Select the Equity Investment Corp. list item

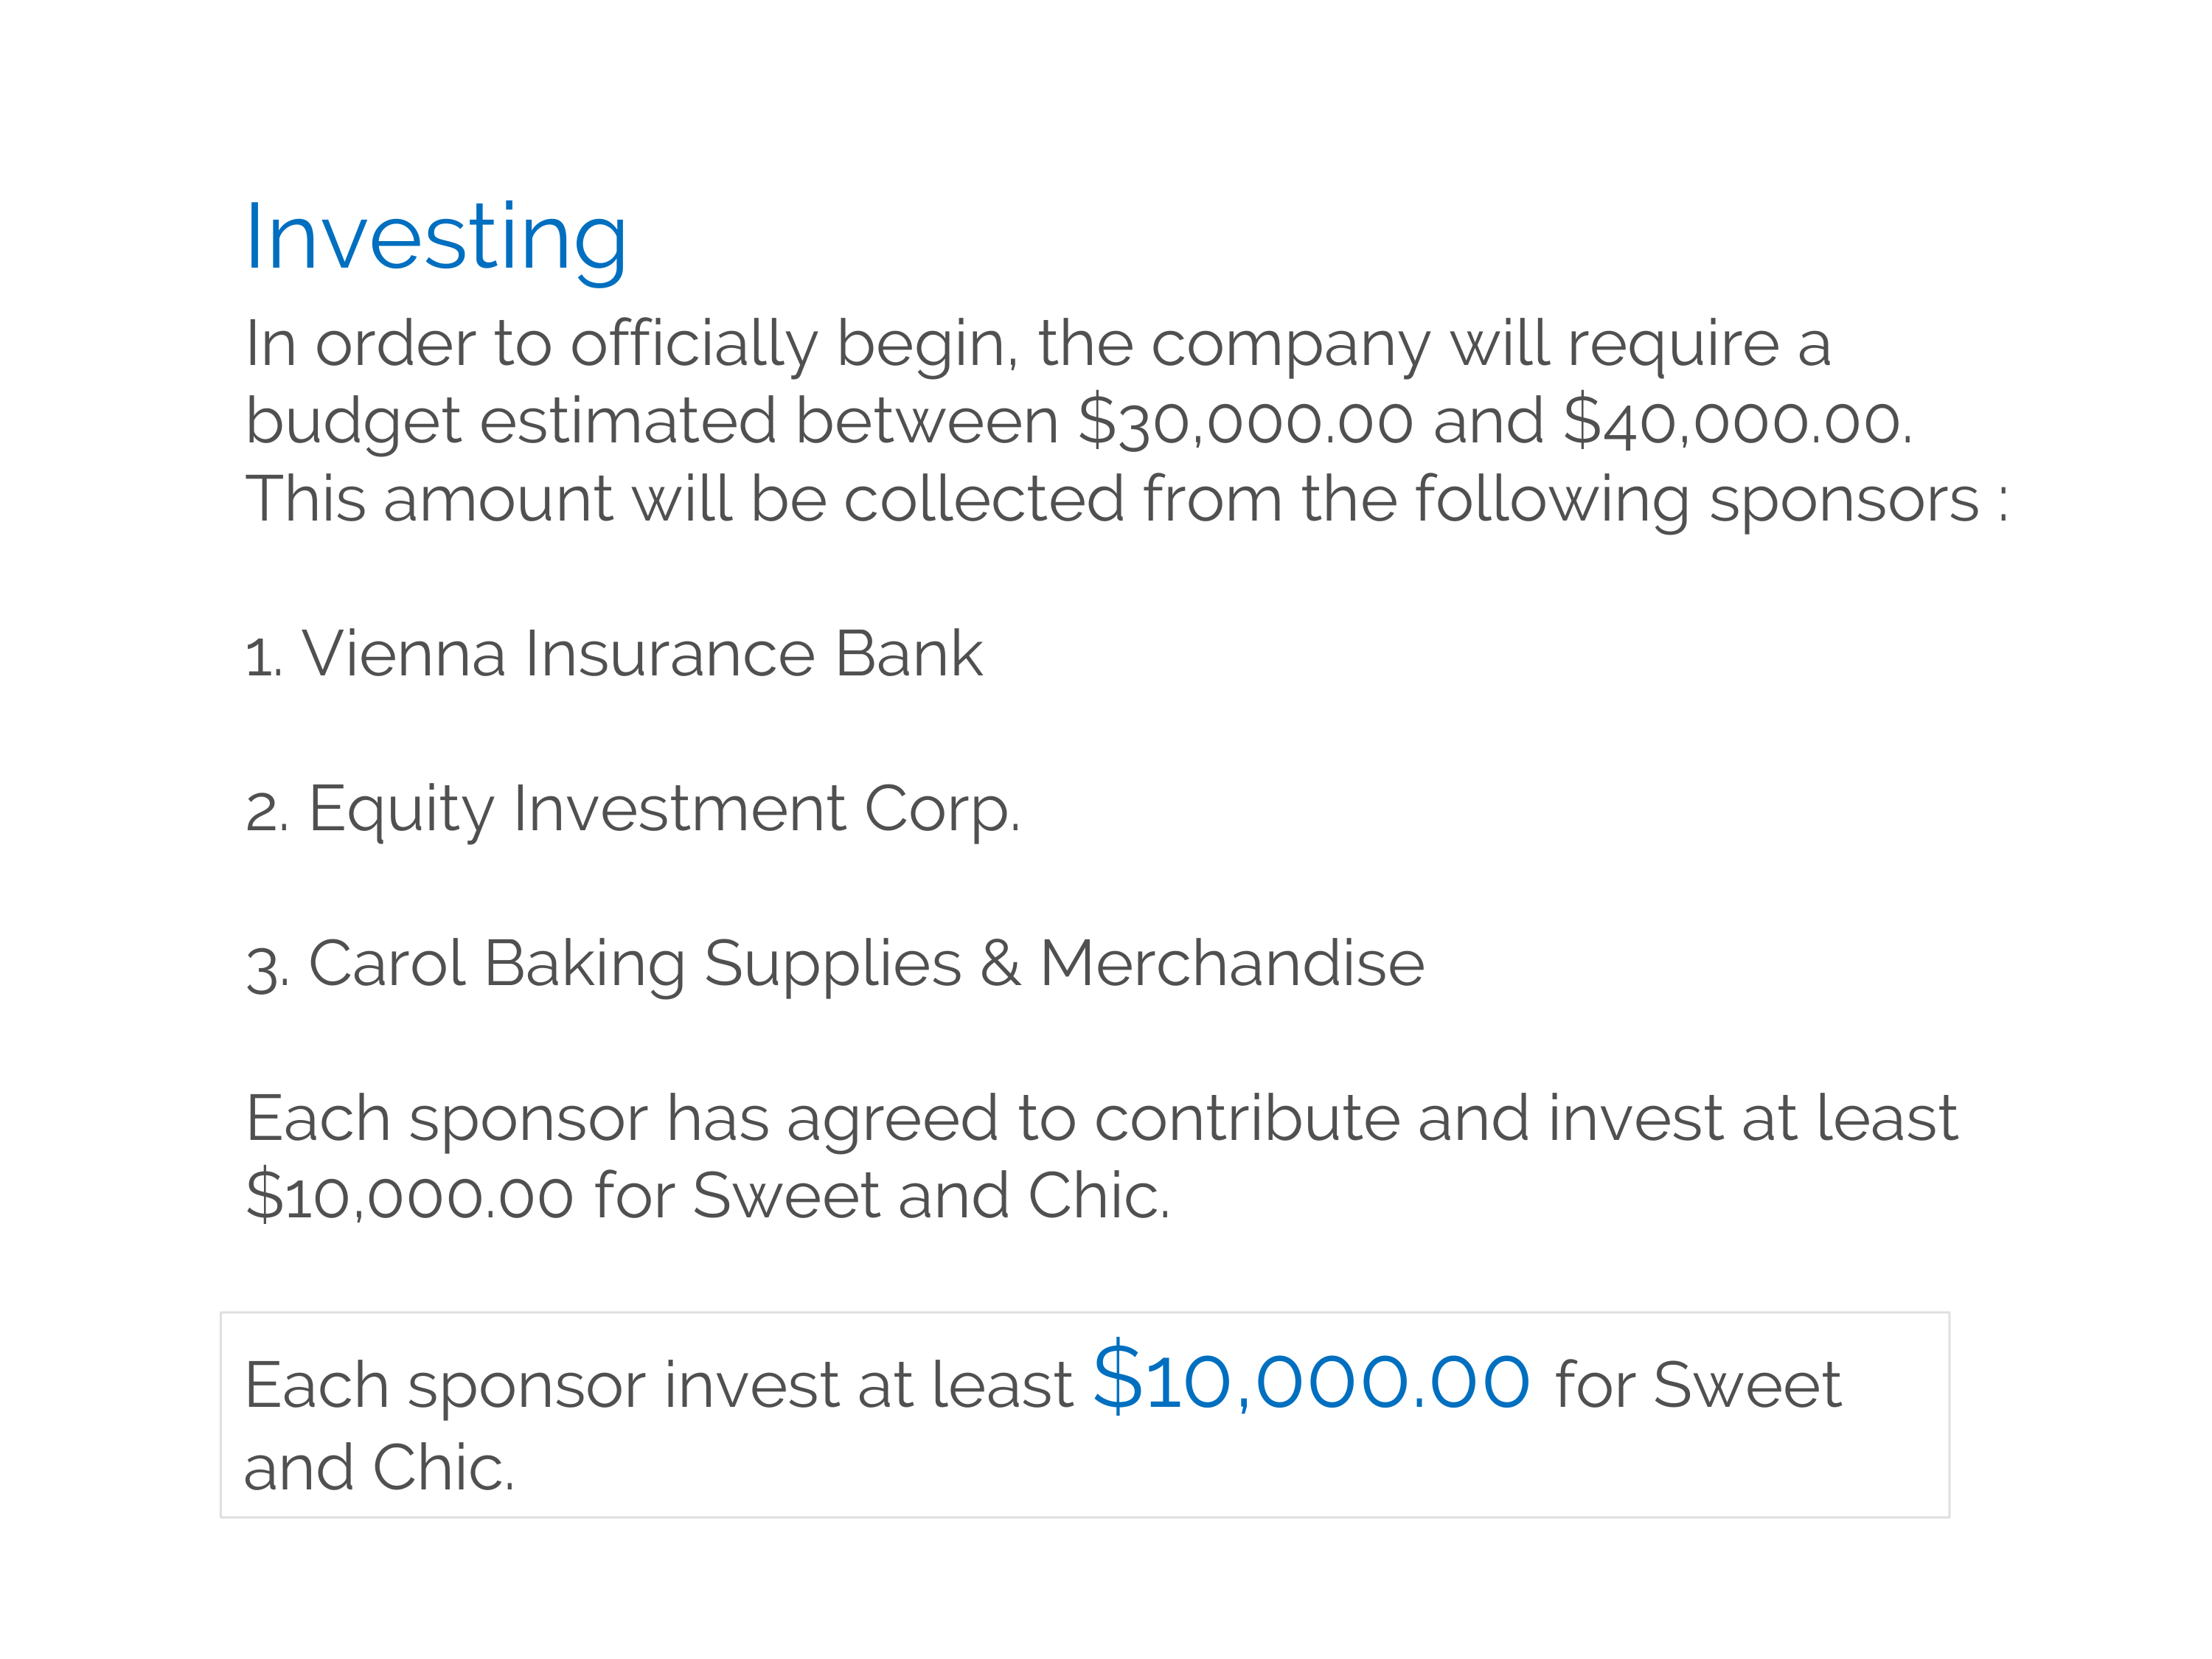tap(633, 809)
